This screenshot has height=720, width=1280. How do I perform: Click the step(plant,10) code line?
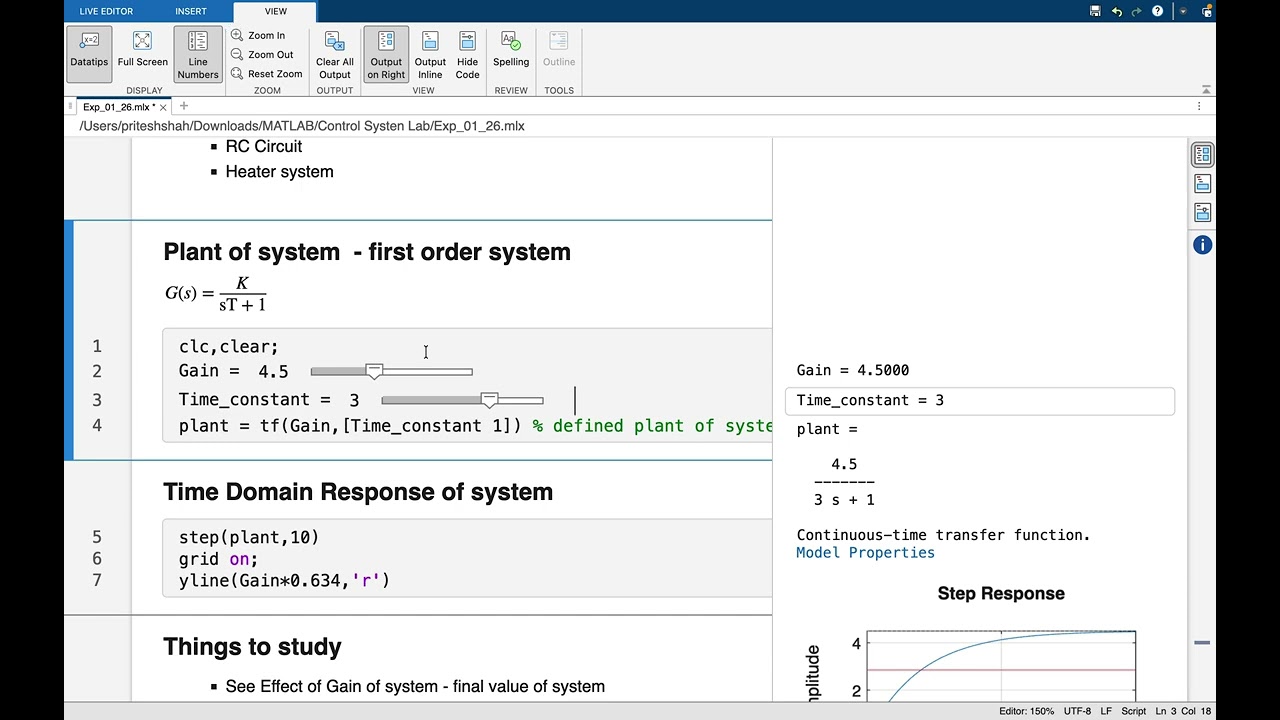(x=249, y=538)
